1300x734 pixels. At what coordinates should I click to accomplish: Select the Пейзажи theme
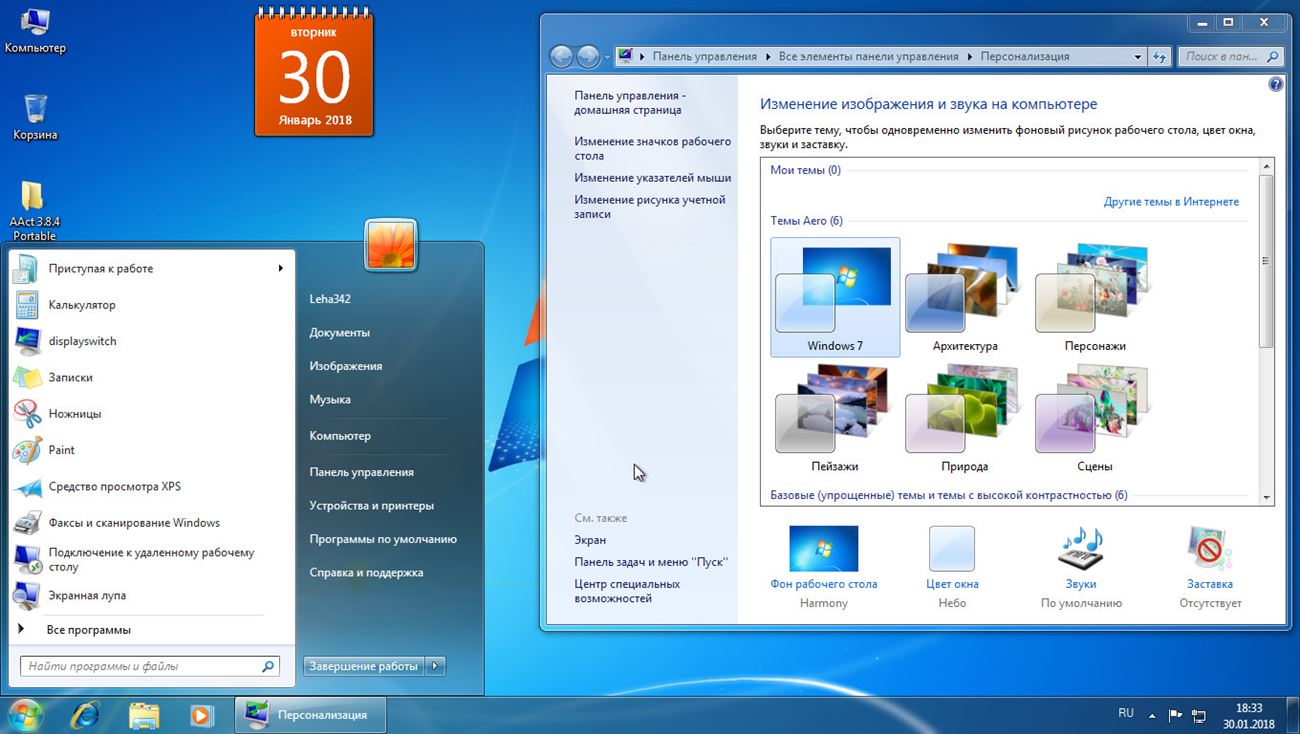click(835, 418)
